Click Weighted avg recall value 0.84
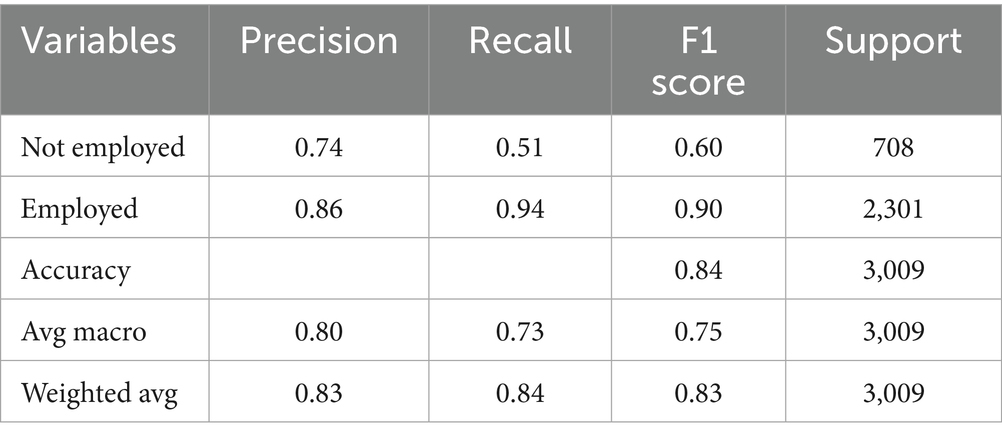This screenshot has width=1002, height=440. (523, 394)
